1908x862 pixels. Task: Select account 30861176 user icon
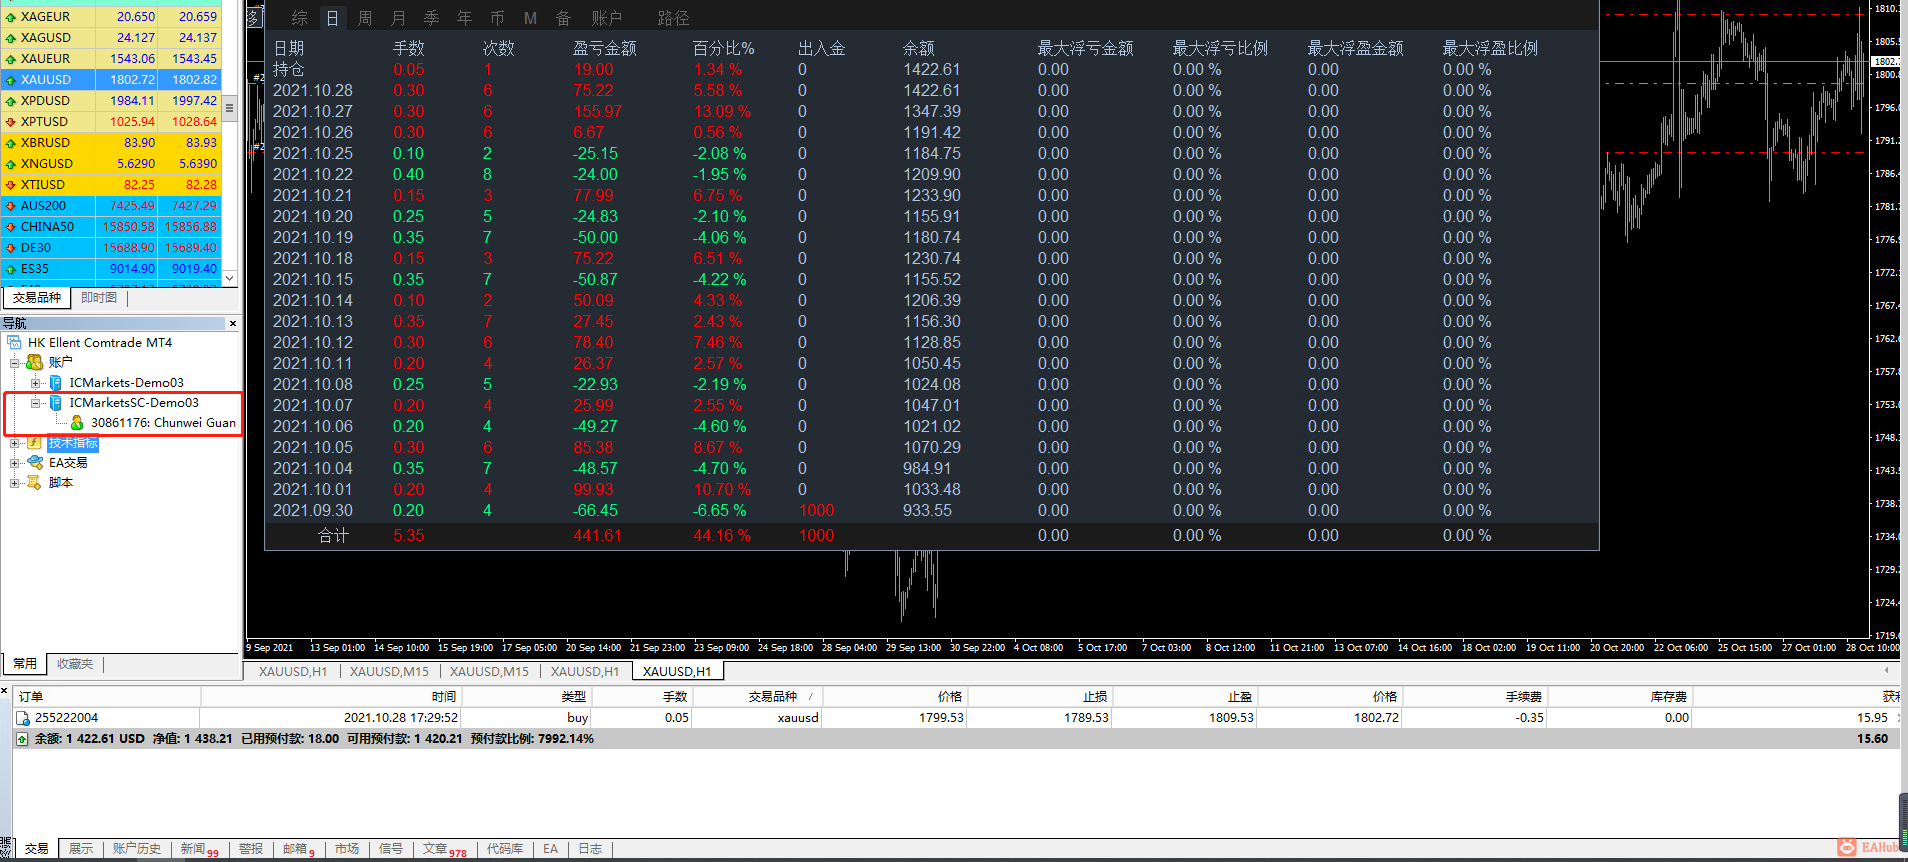[x=77, y=423]
